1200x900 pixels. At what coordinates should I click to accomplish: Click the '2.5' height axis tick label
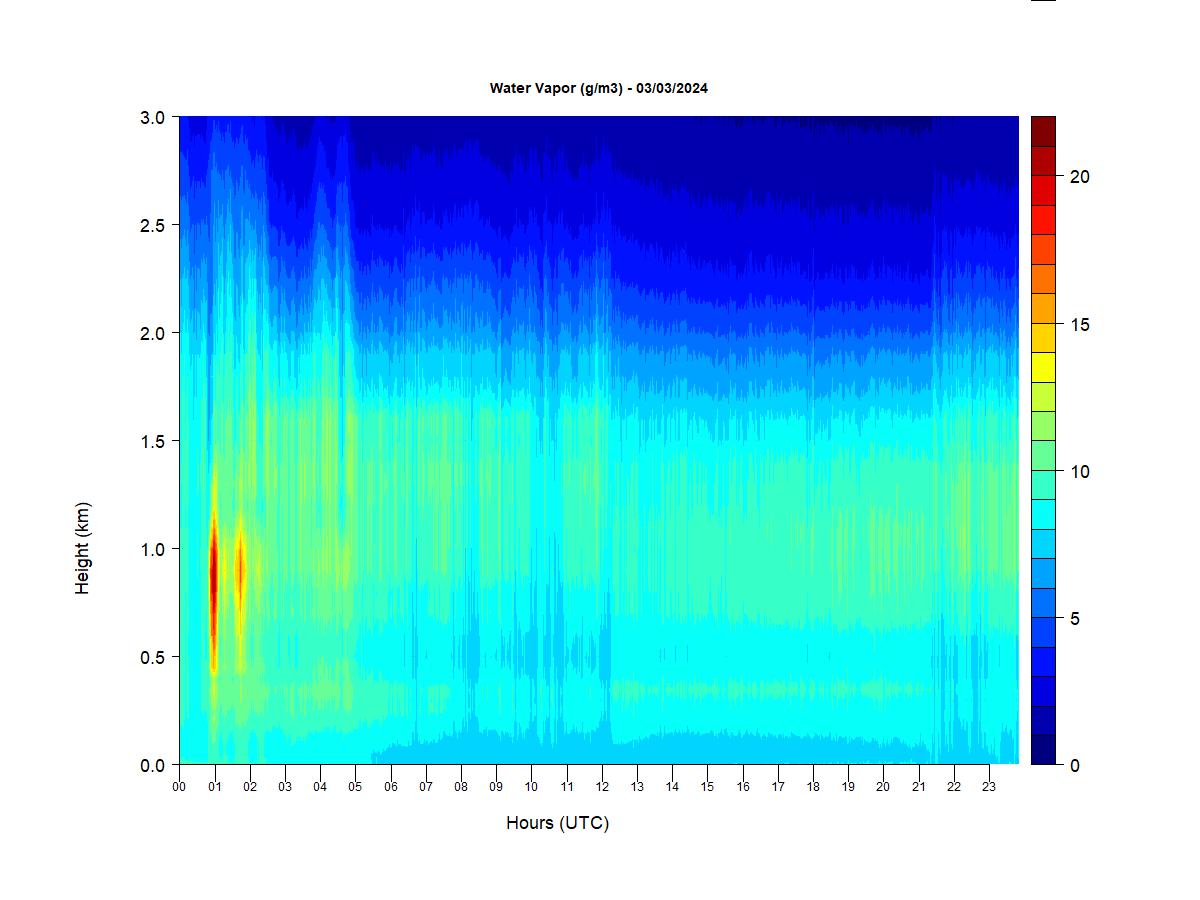pos(153,225)
